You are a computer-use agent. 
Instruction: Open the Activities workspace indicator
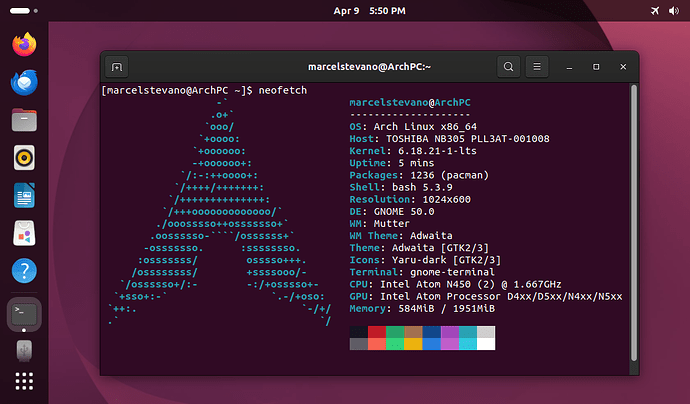coord(24,11)
